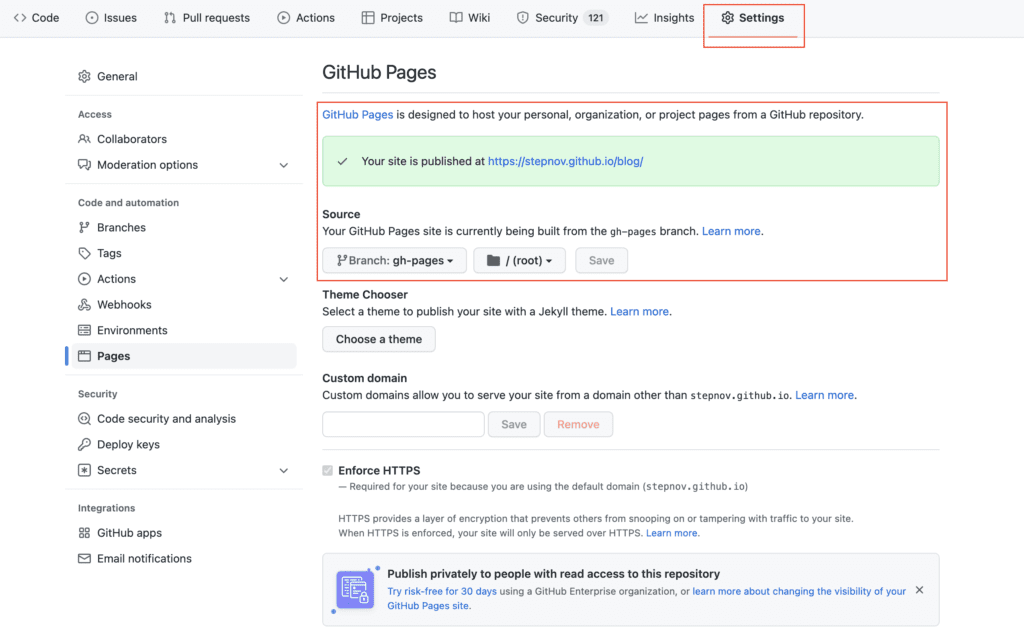1024x630 pixels.
Task: Click the shield icon on Security tab
Action: click(x=522, y=18)
